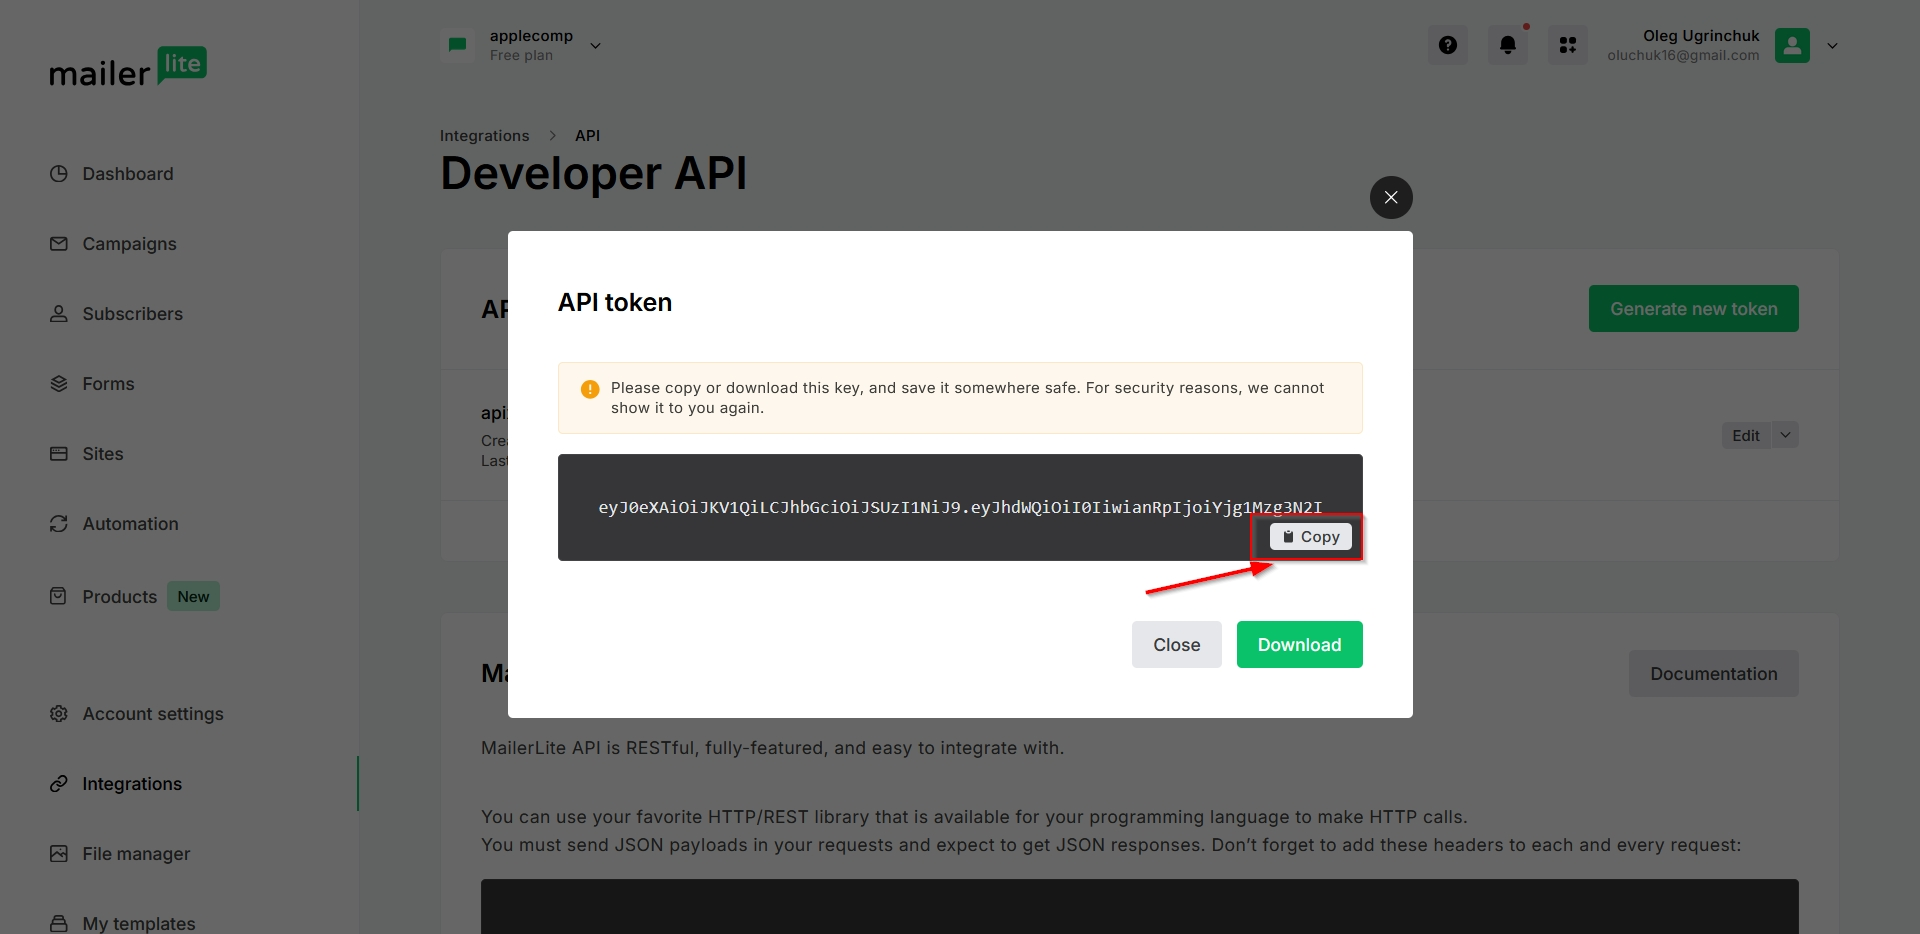Open My templates
Image resolution: width=1920 pixels, height=934 pixels.
(139, 923)
